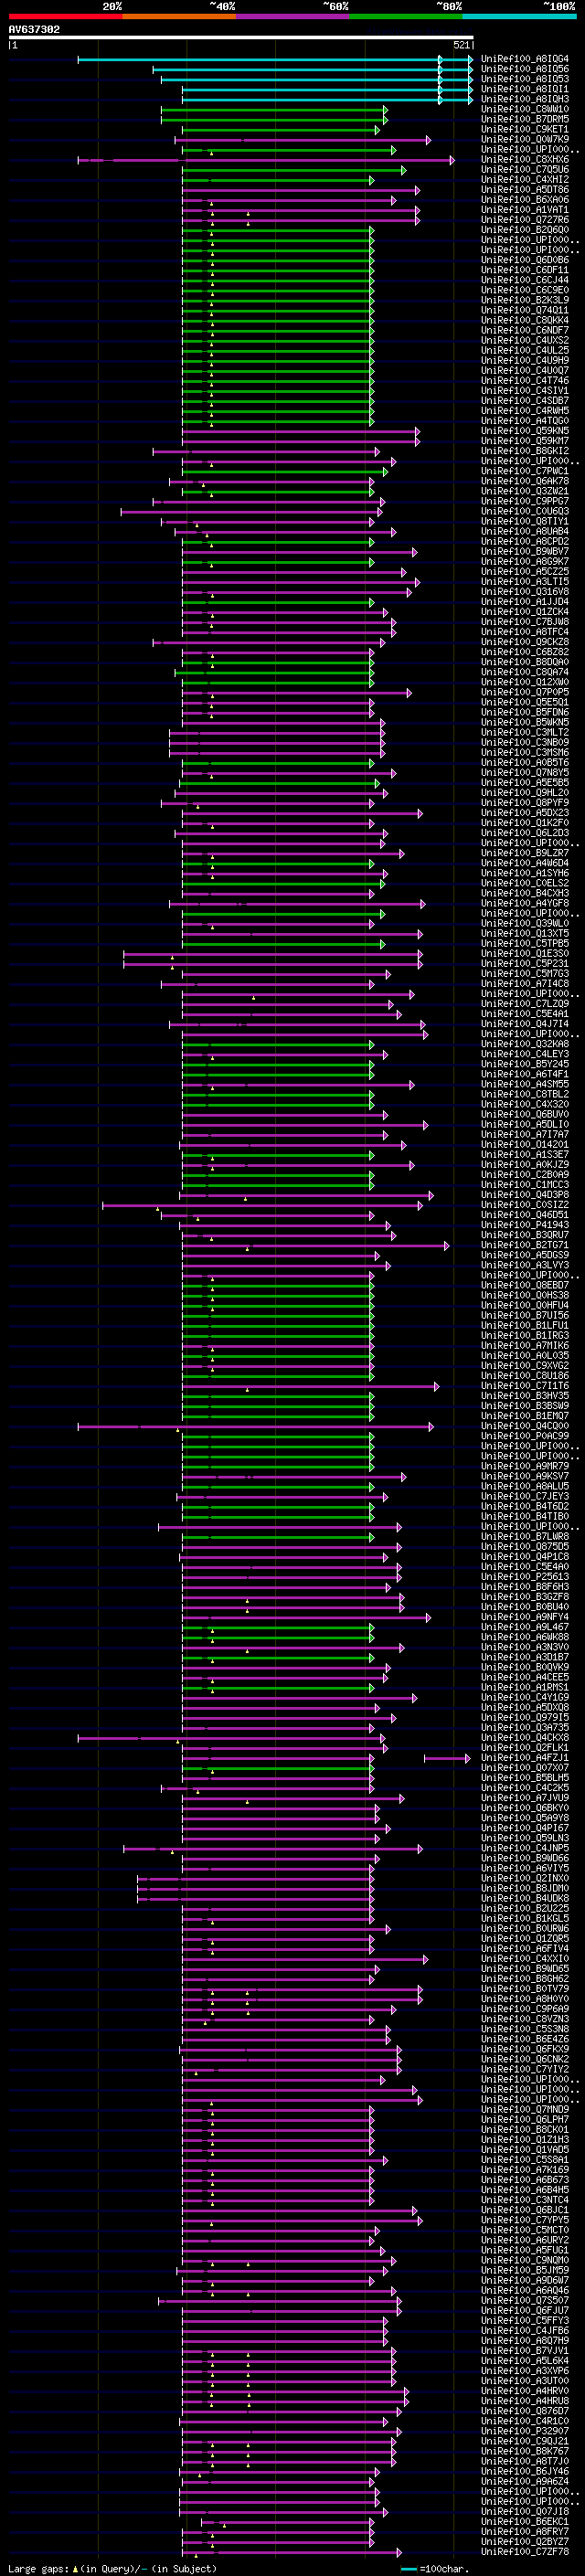Select the UniRef100_C5P231 label

click(525, 964)
